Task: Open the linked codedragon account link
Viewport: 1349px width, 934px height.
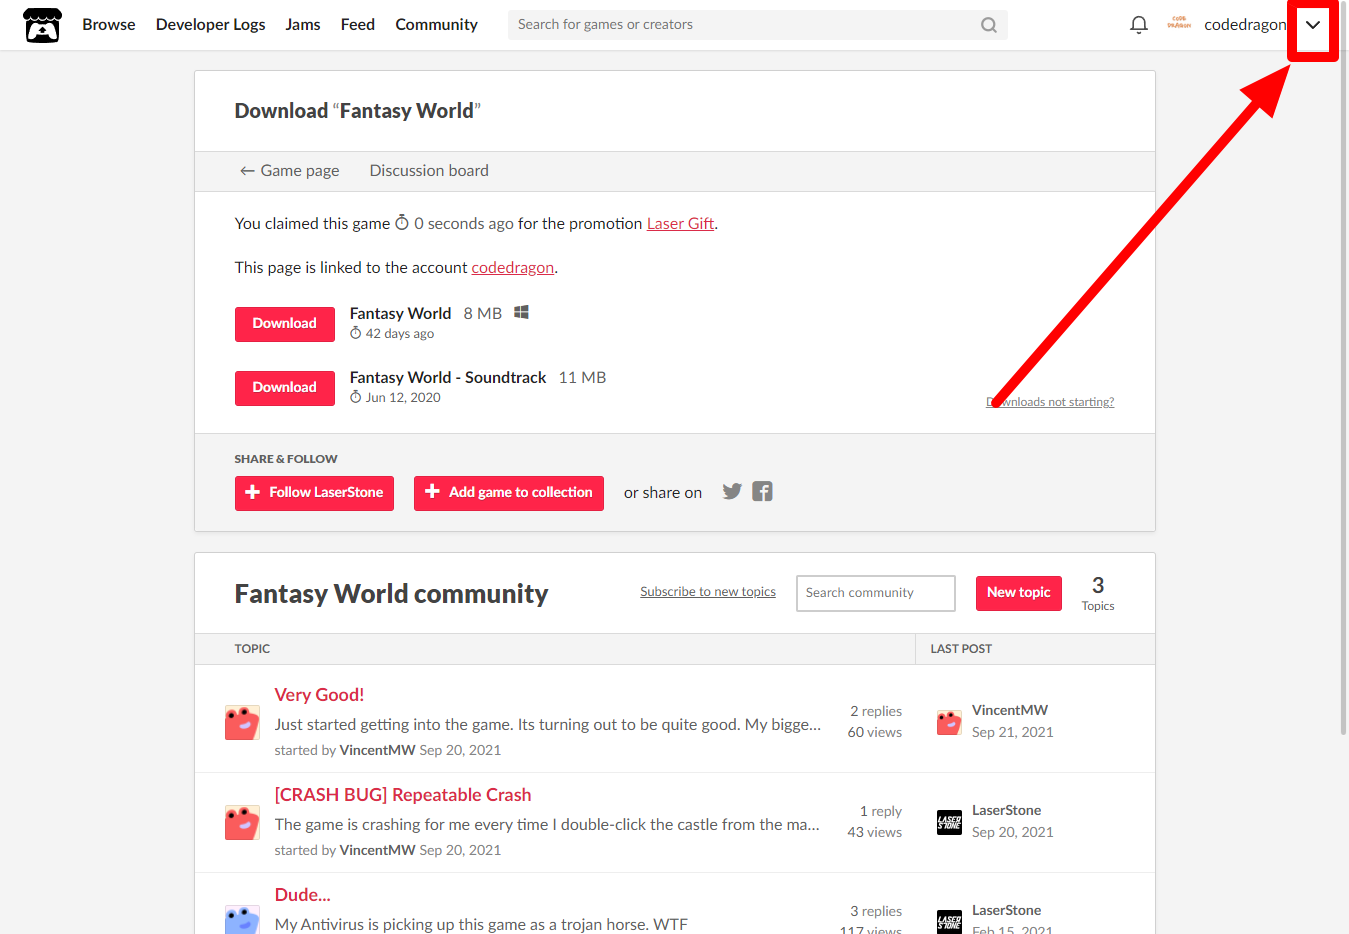Action: (512, 268)
